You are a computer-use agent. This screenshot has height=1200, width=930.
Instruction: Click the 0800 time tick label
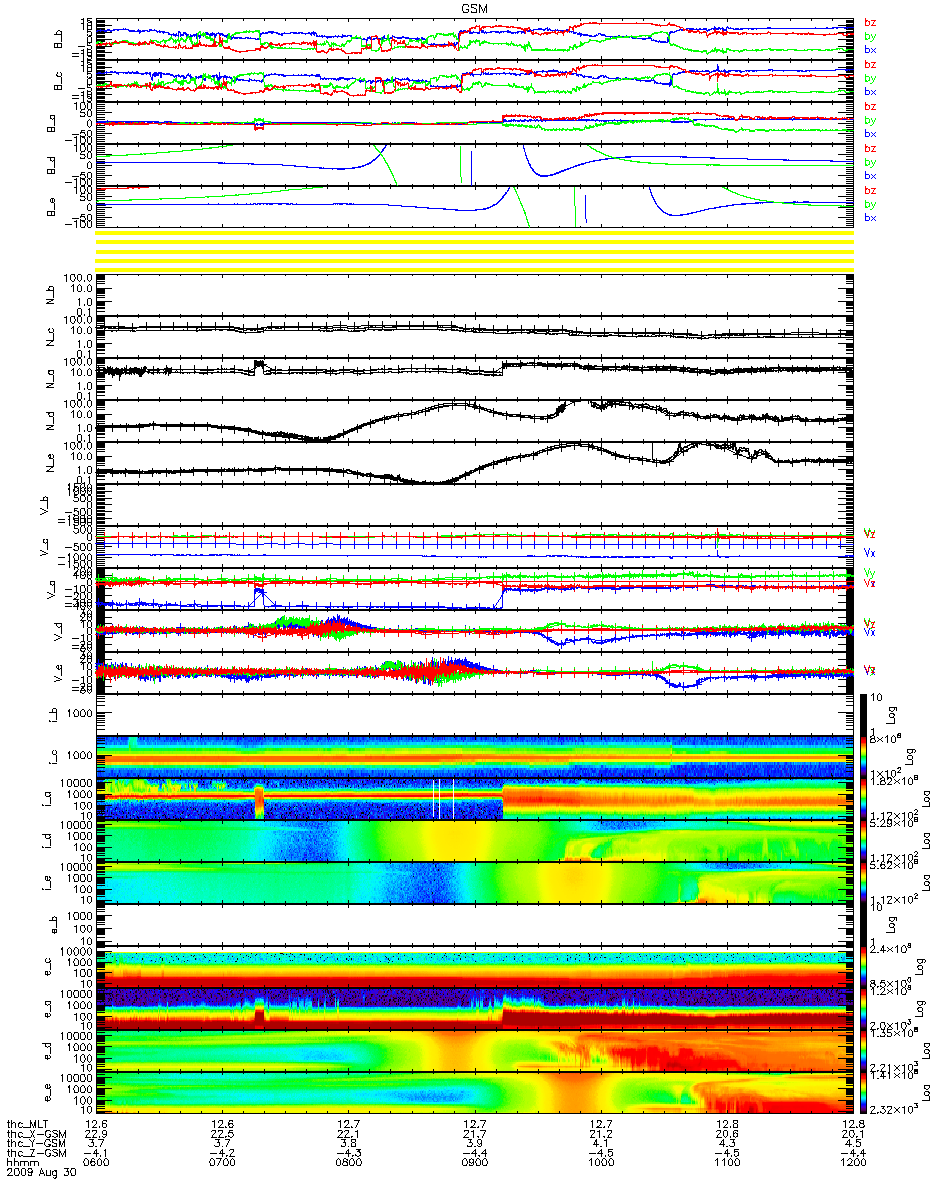[x=348, y=1164]
